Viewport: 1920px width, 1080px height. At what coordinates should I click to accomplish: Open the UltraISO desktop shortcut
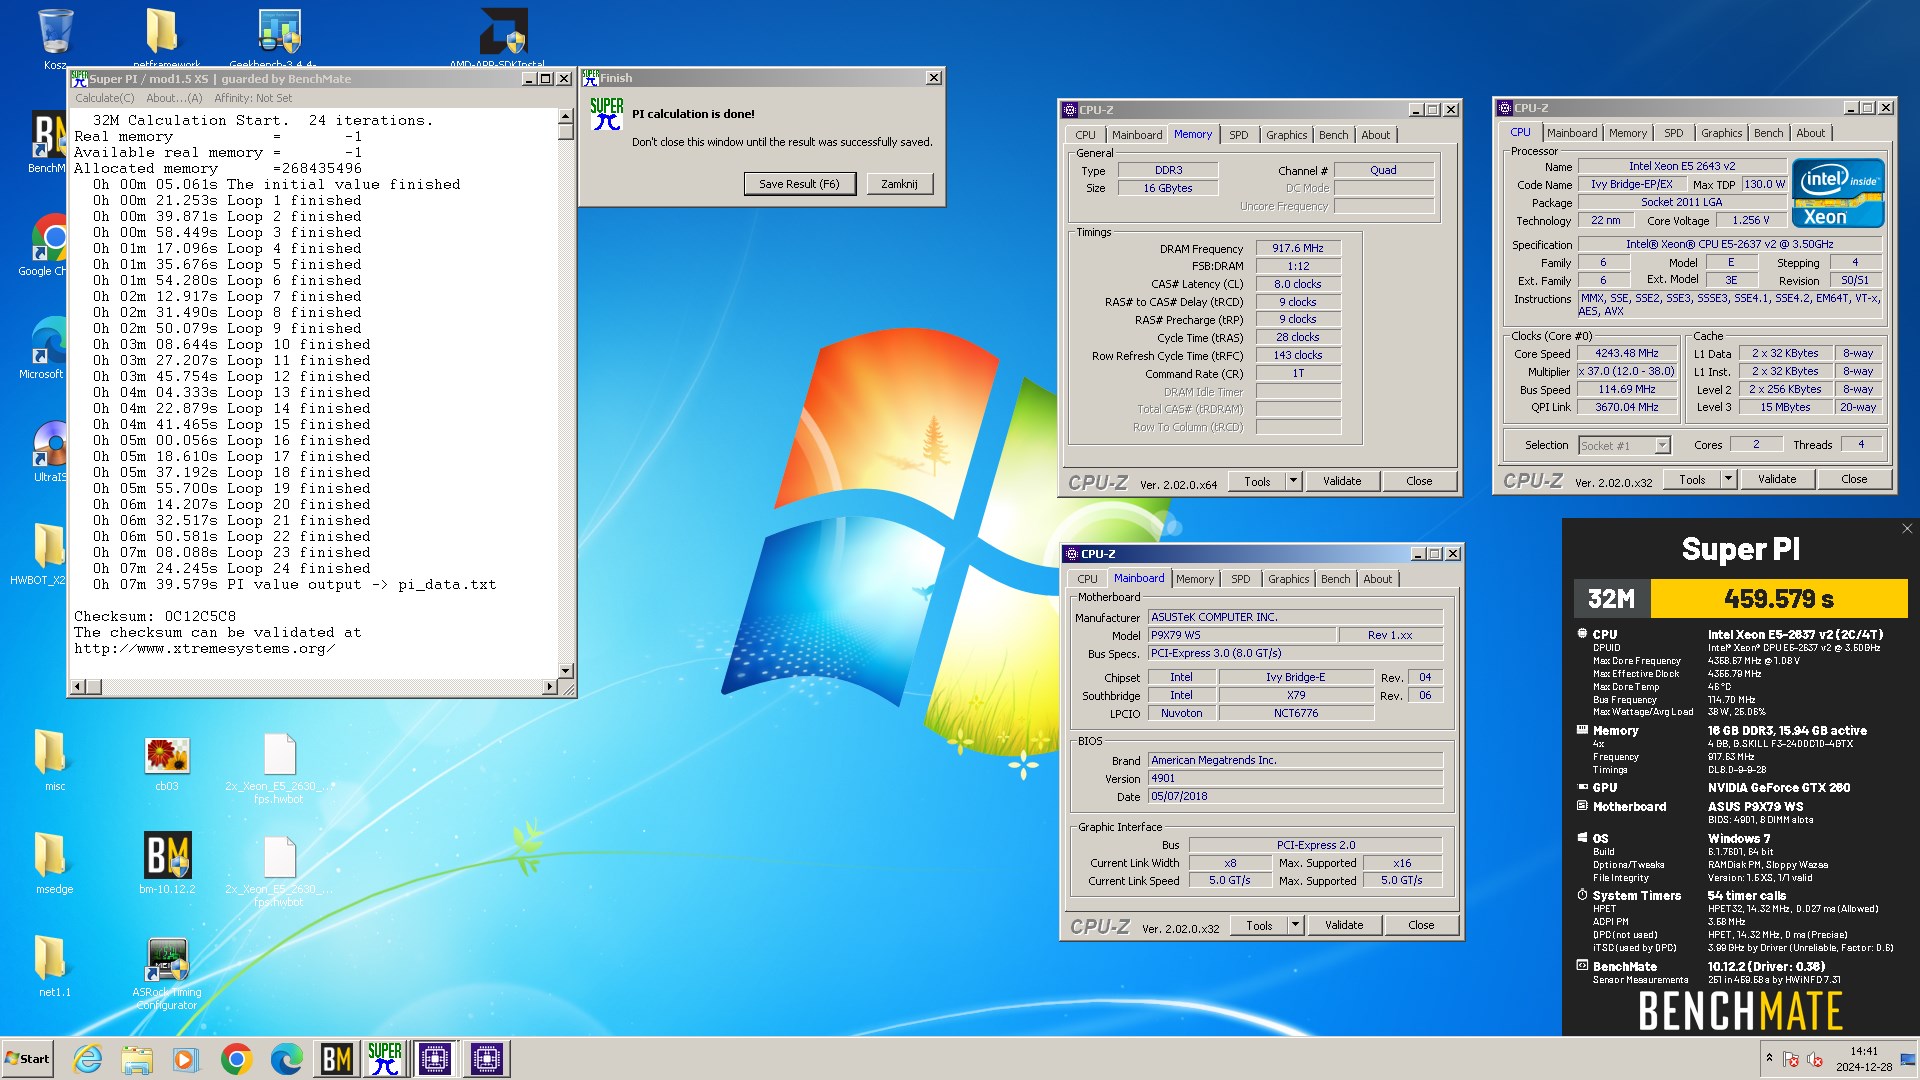[48, 446]
